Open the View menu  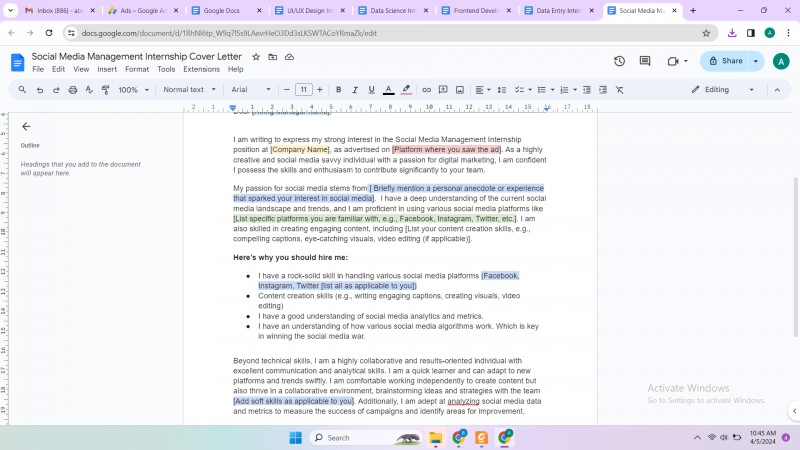click(x=81, y=69)
